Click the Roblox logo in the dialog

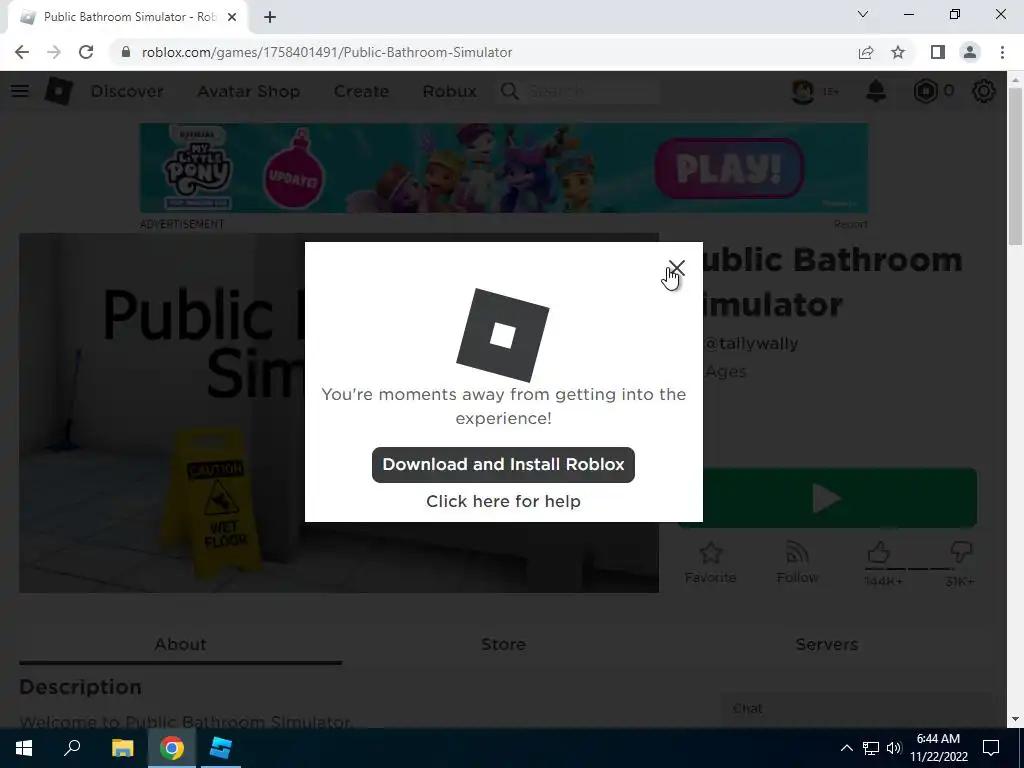pos(502,335)
